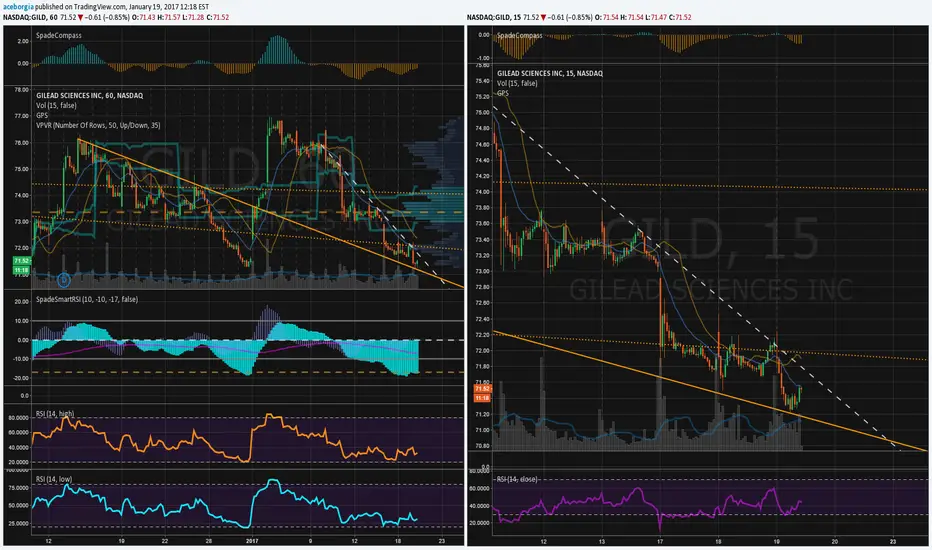
Task: Click the dividend D marker on the 60-minute chart
Action: click(x=64, y=279)
